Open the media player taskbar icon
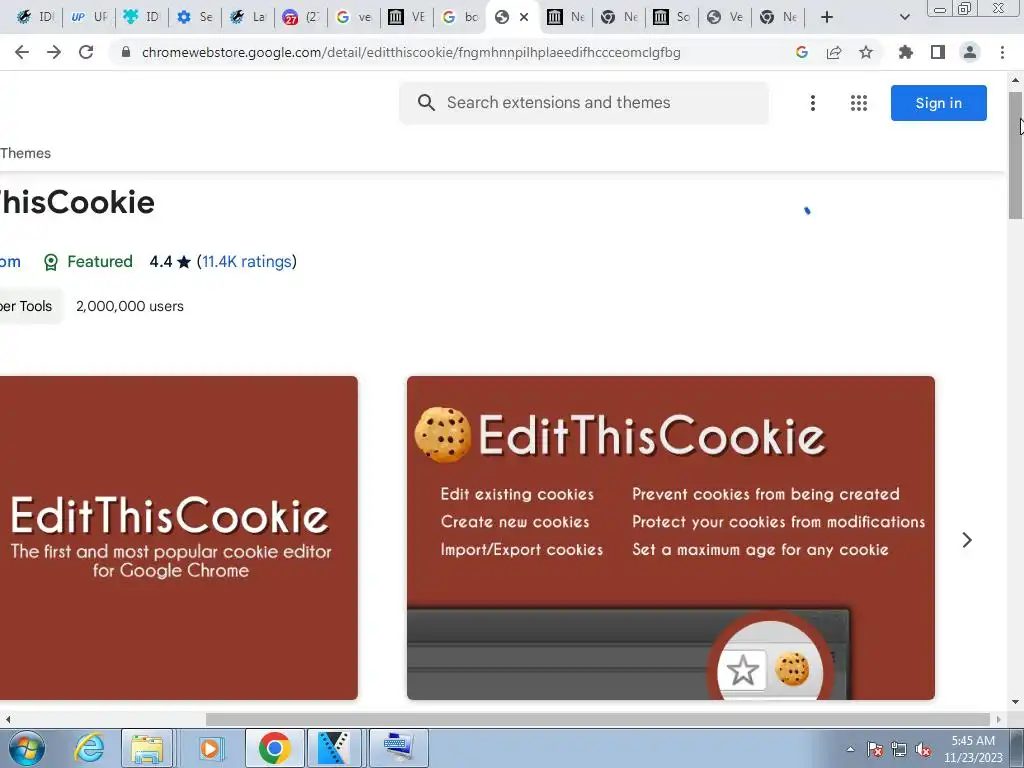1024x768 pixels. (210, 748)
